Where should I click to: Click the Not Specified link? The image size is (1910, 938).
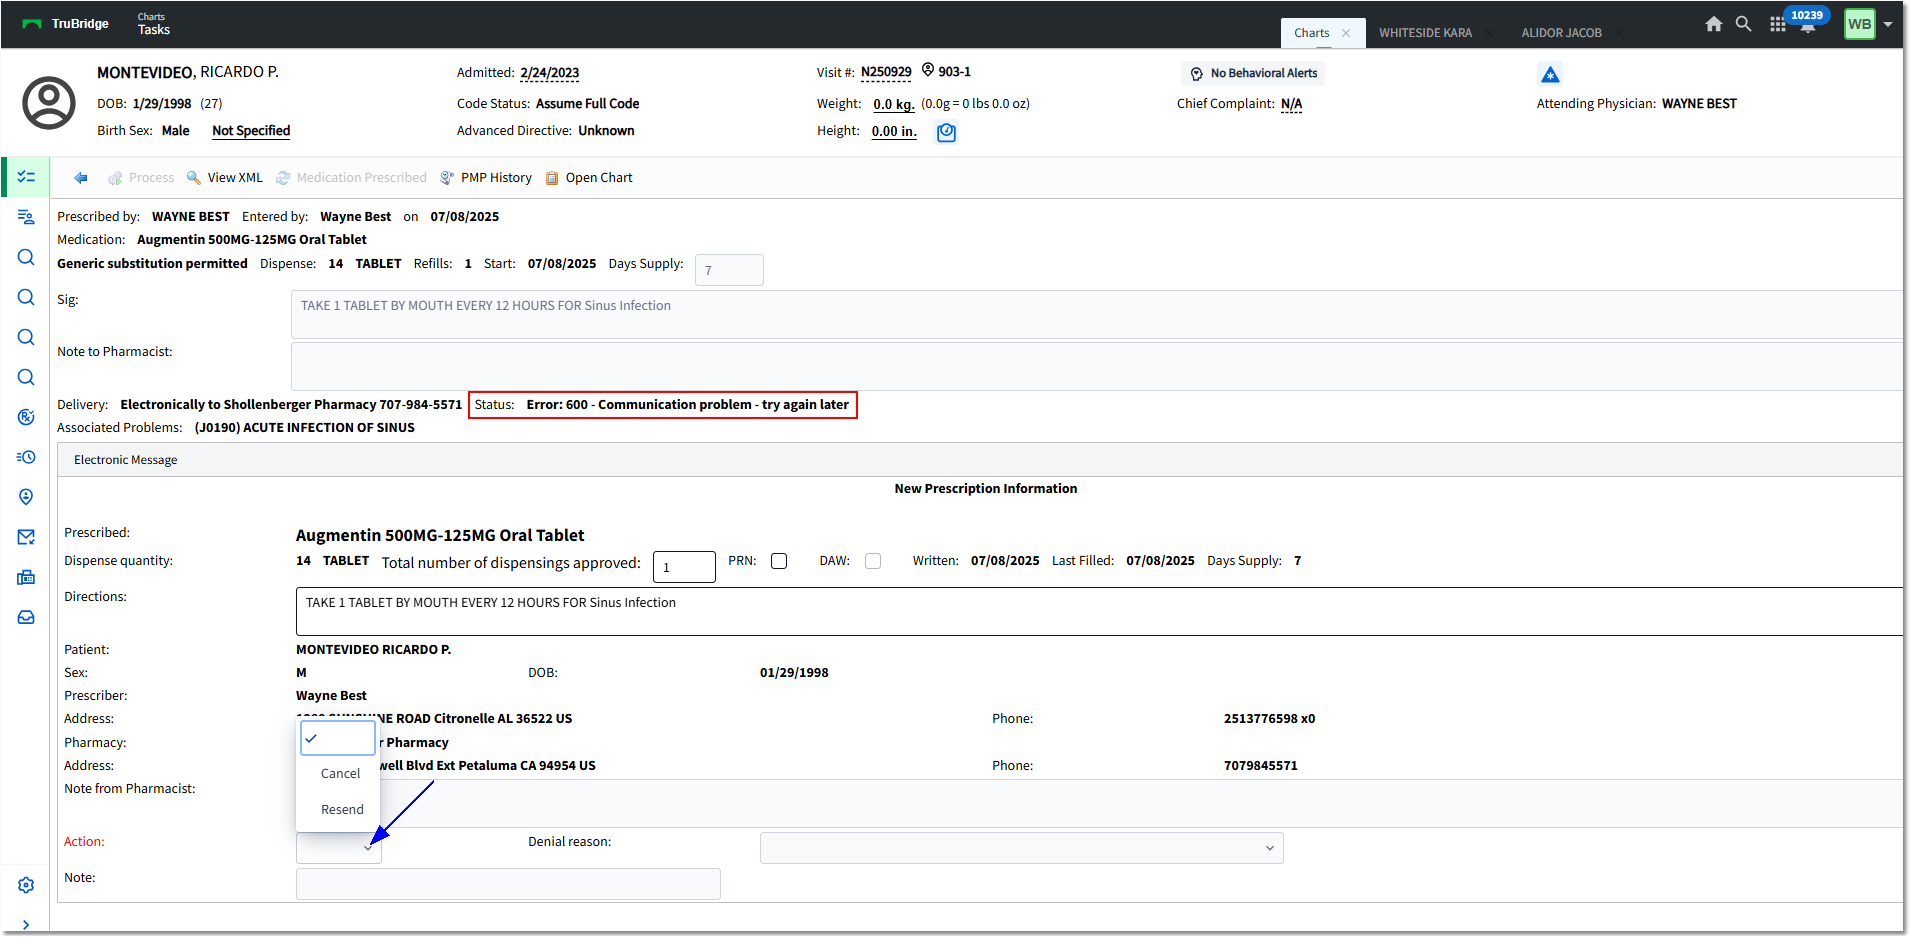[x=251, y=131]
